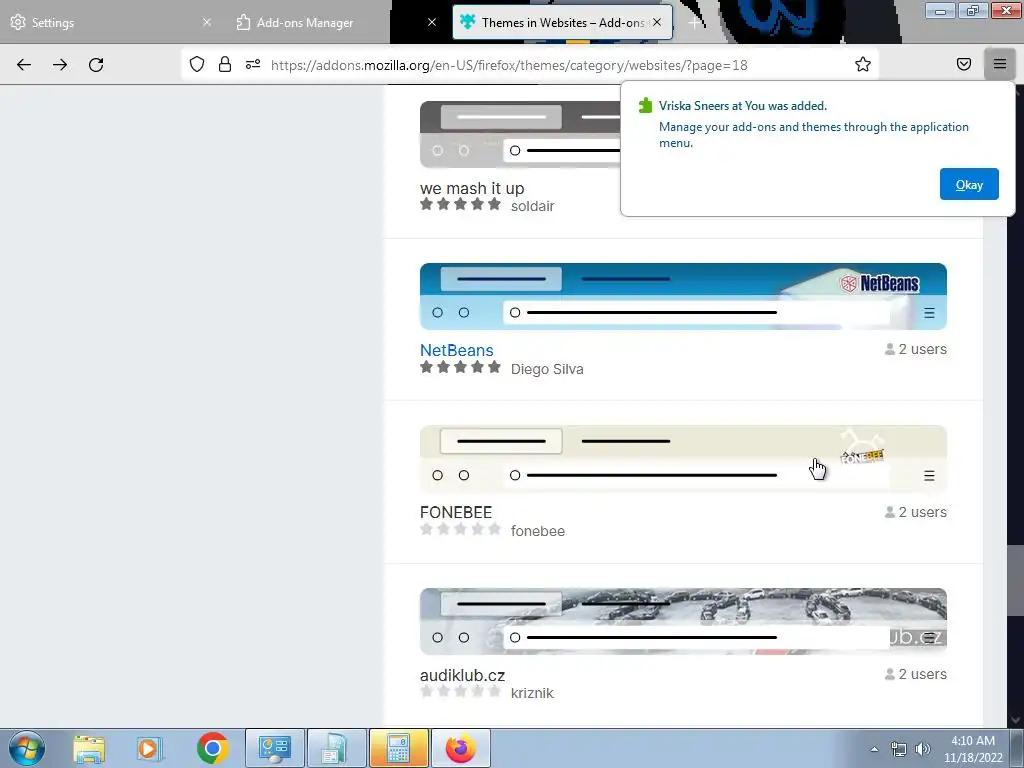Viewport: 1024px width, 768px height.
Task: Launch Google Chrome from taskbar
Action: [x=212, y=748]
